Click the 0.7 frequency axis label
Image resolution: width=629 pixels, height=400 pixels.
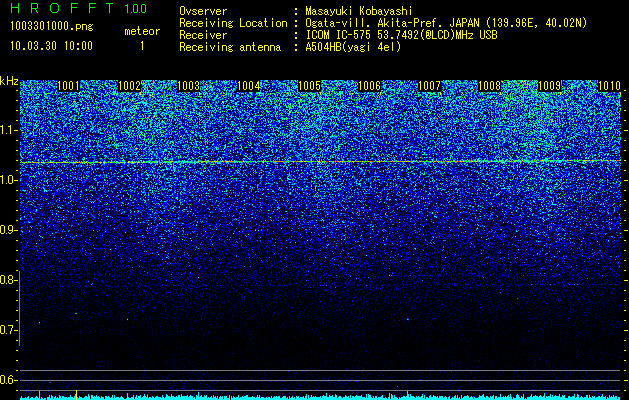point(8,330)
